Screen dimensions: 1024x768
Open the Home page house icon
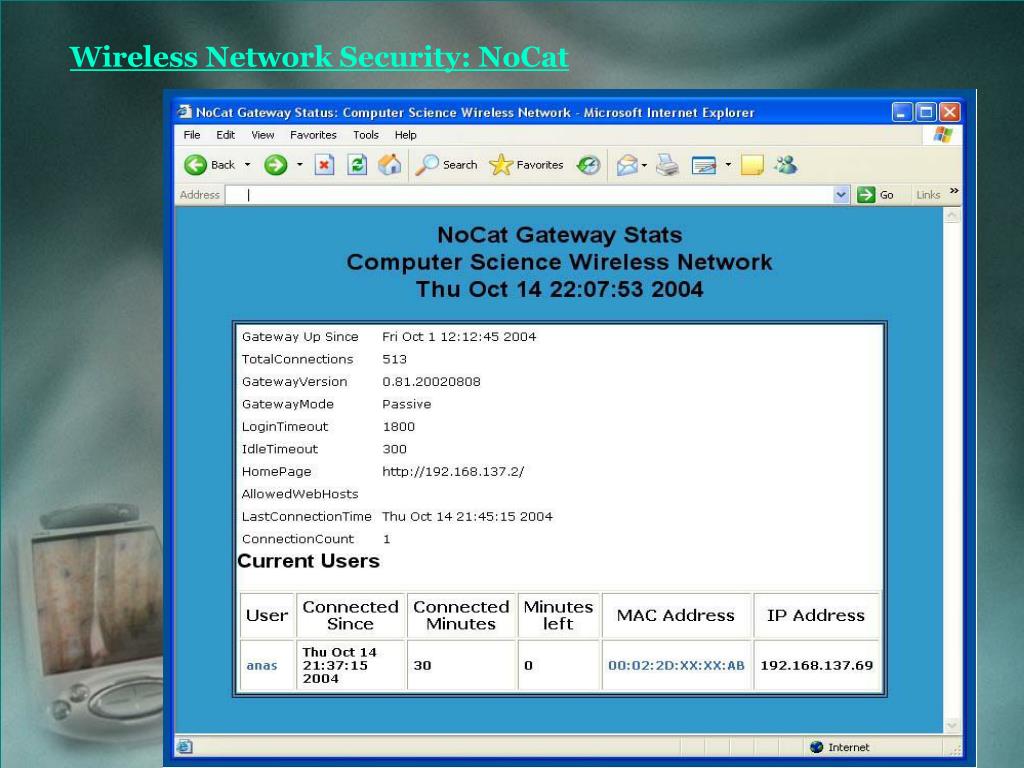click(390, 165)
